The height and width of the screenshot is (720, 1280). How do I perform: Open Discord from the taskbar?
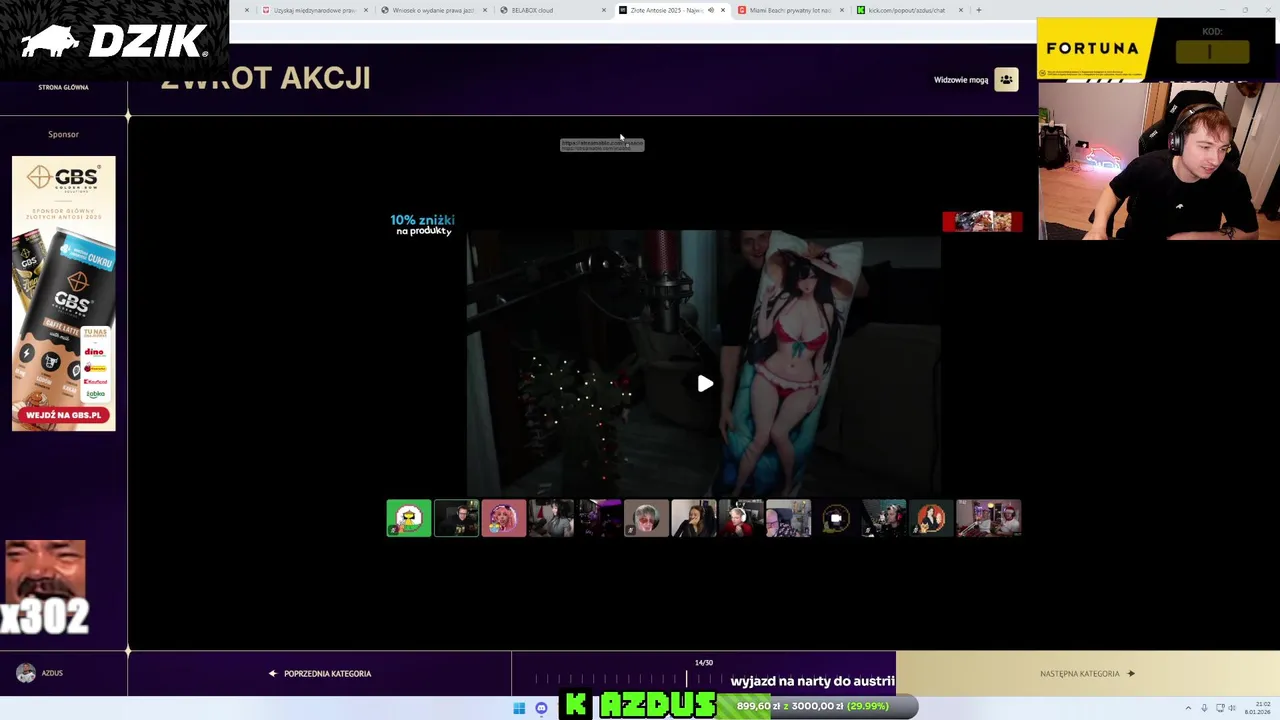pos(541,708)
